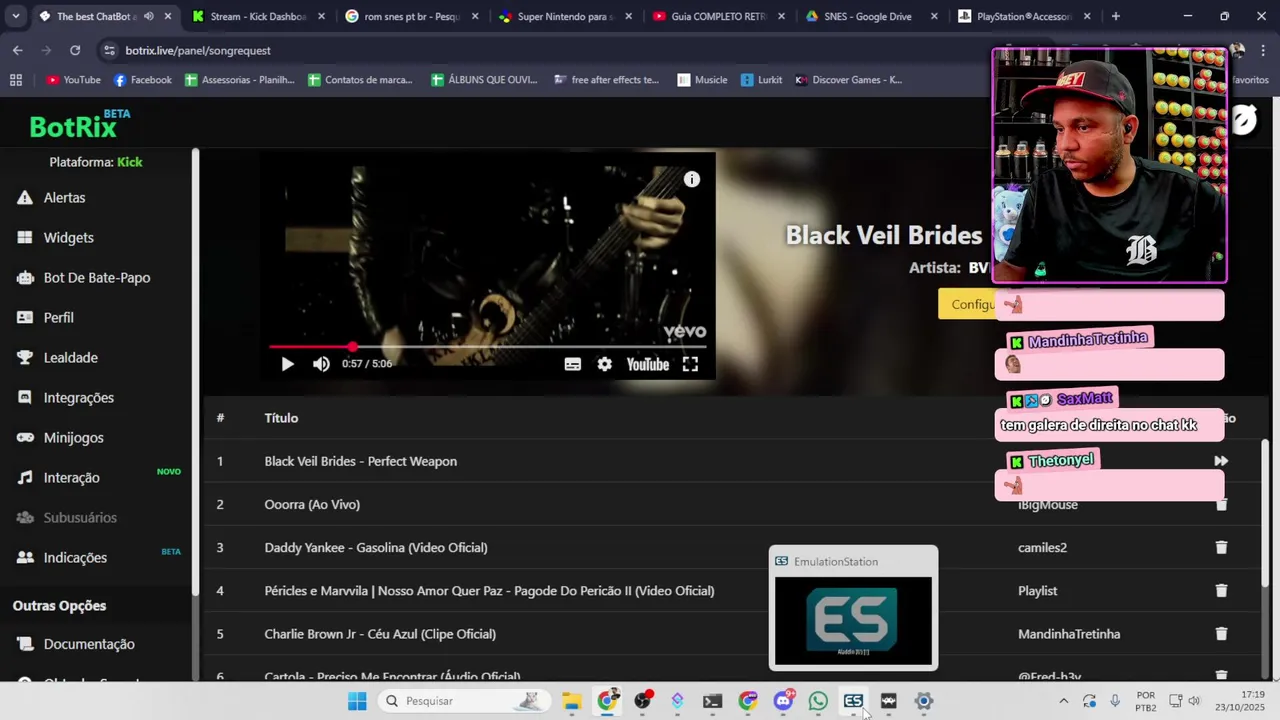Open a new browser tab
The width and height of the screenshot is (1280, 720).
(x=1115, y=16)
